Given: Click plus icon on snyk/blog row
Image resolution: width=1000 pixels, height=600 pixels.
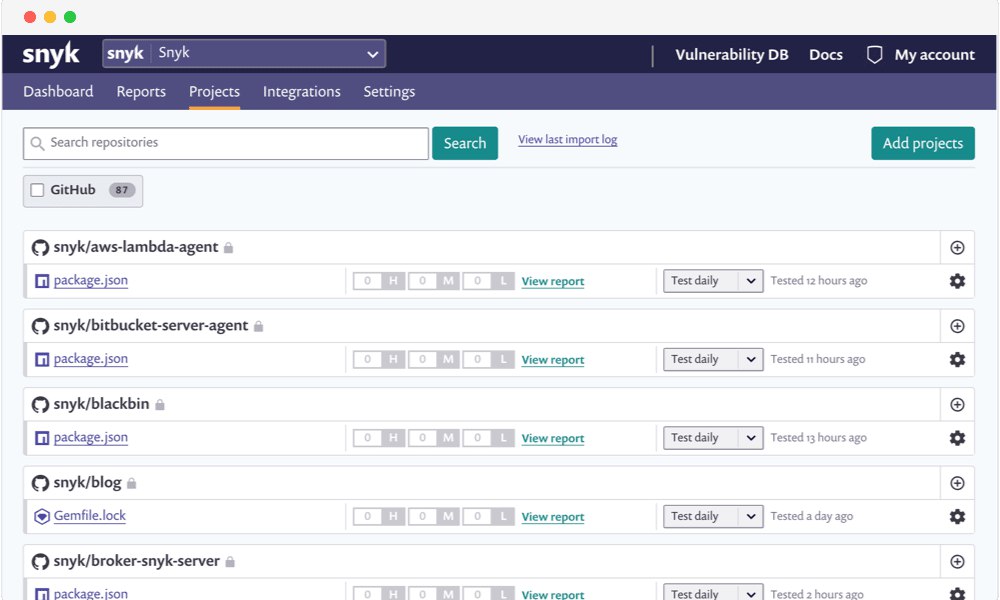Looking at the screenshot, I should [957, 483].
